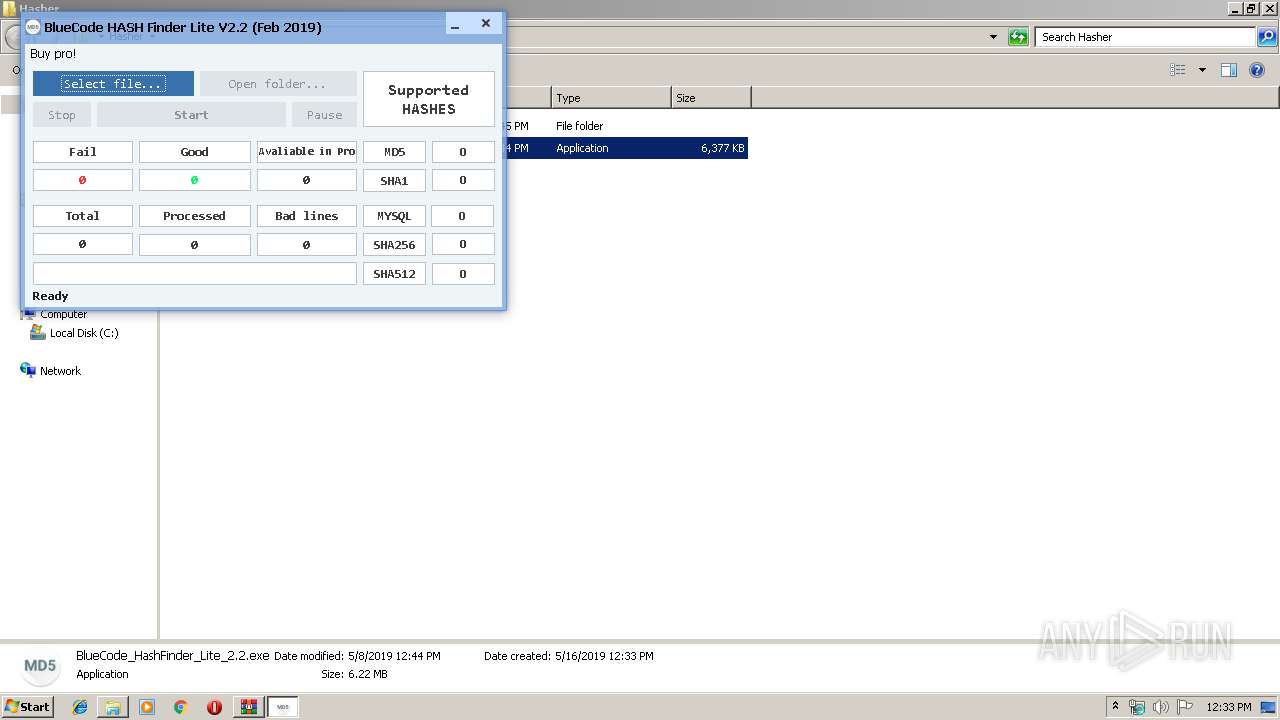Toggle the Explorer preview pane icon
The height and width of the screenshot is (720, 1280).
[x=1229, y=70]
